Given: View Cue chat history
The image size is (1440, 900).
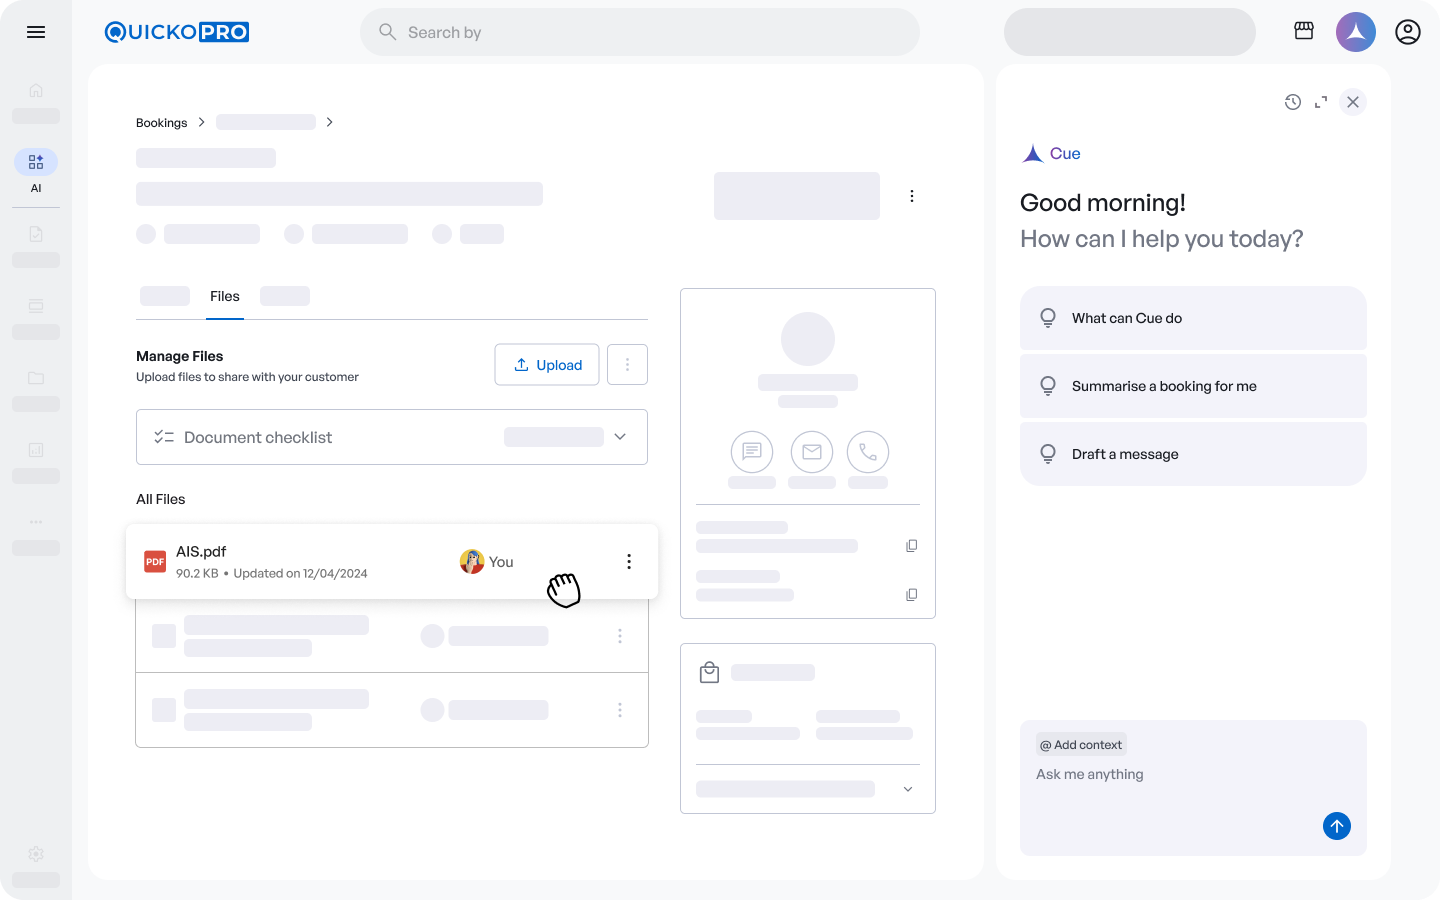Looking at the screenshot, I should click(1293, 102).
